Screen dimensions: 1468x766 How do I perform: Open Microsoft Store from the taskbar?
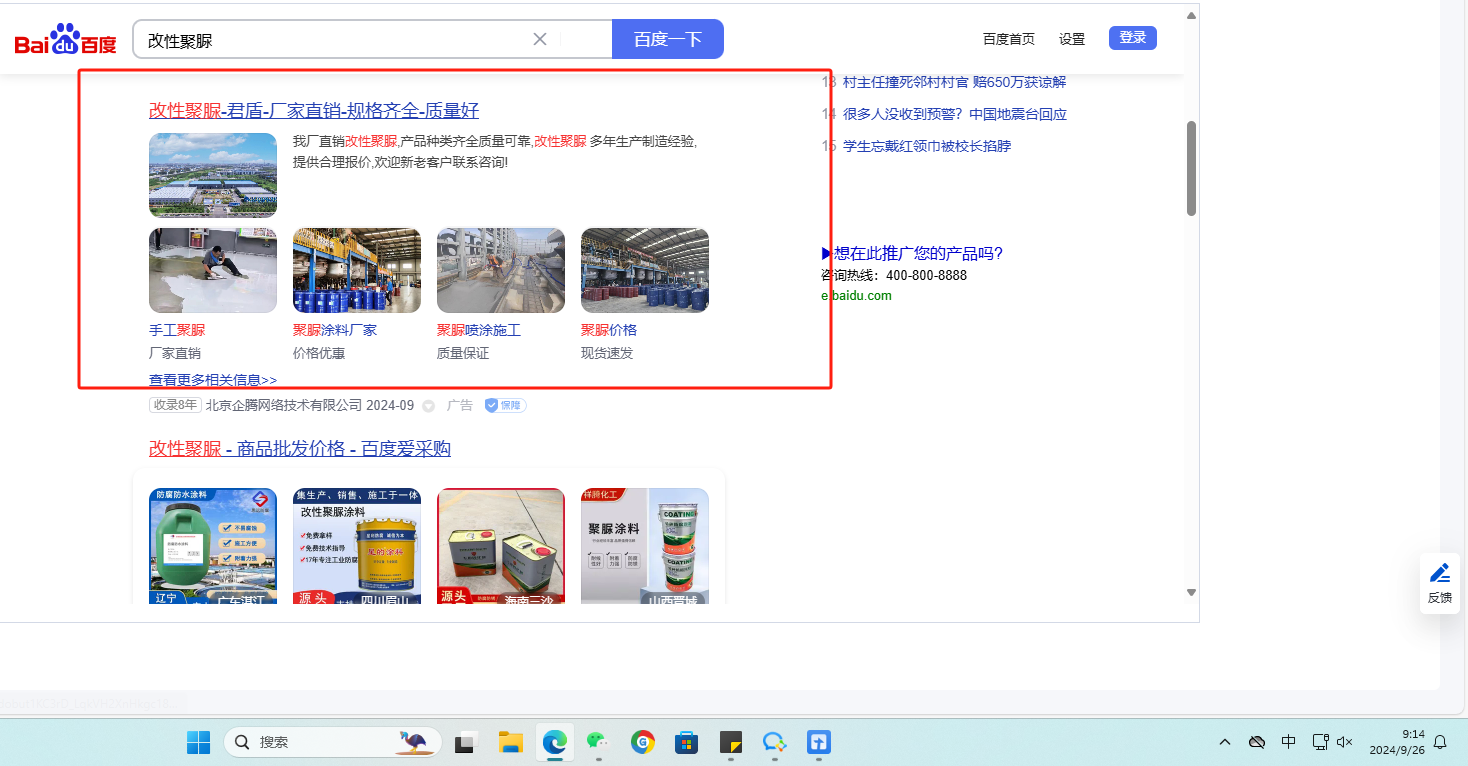click(686, 743)
